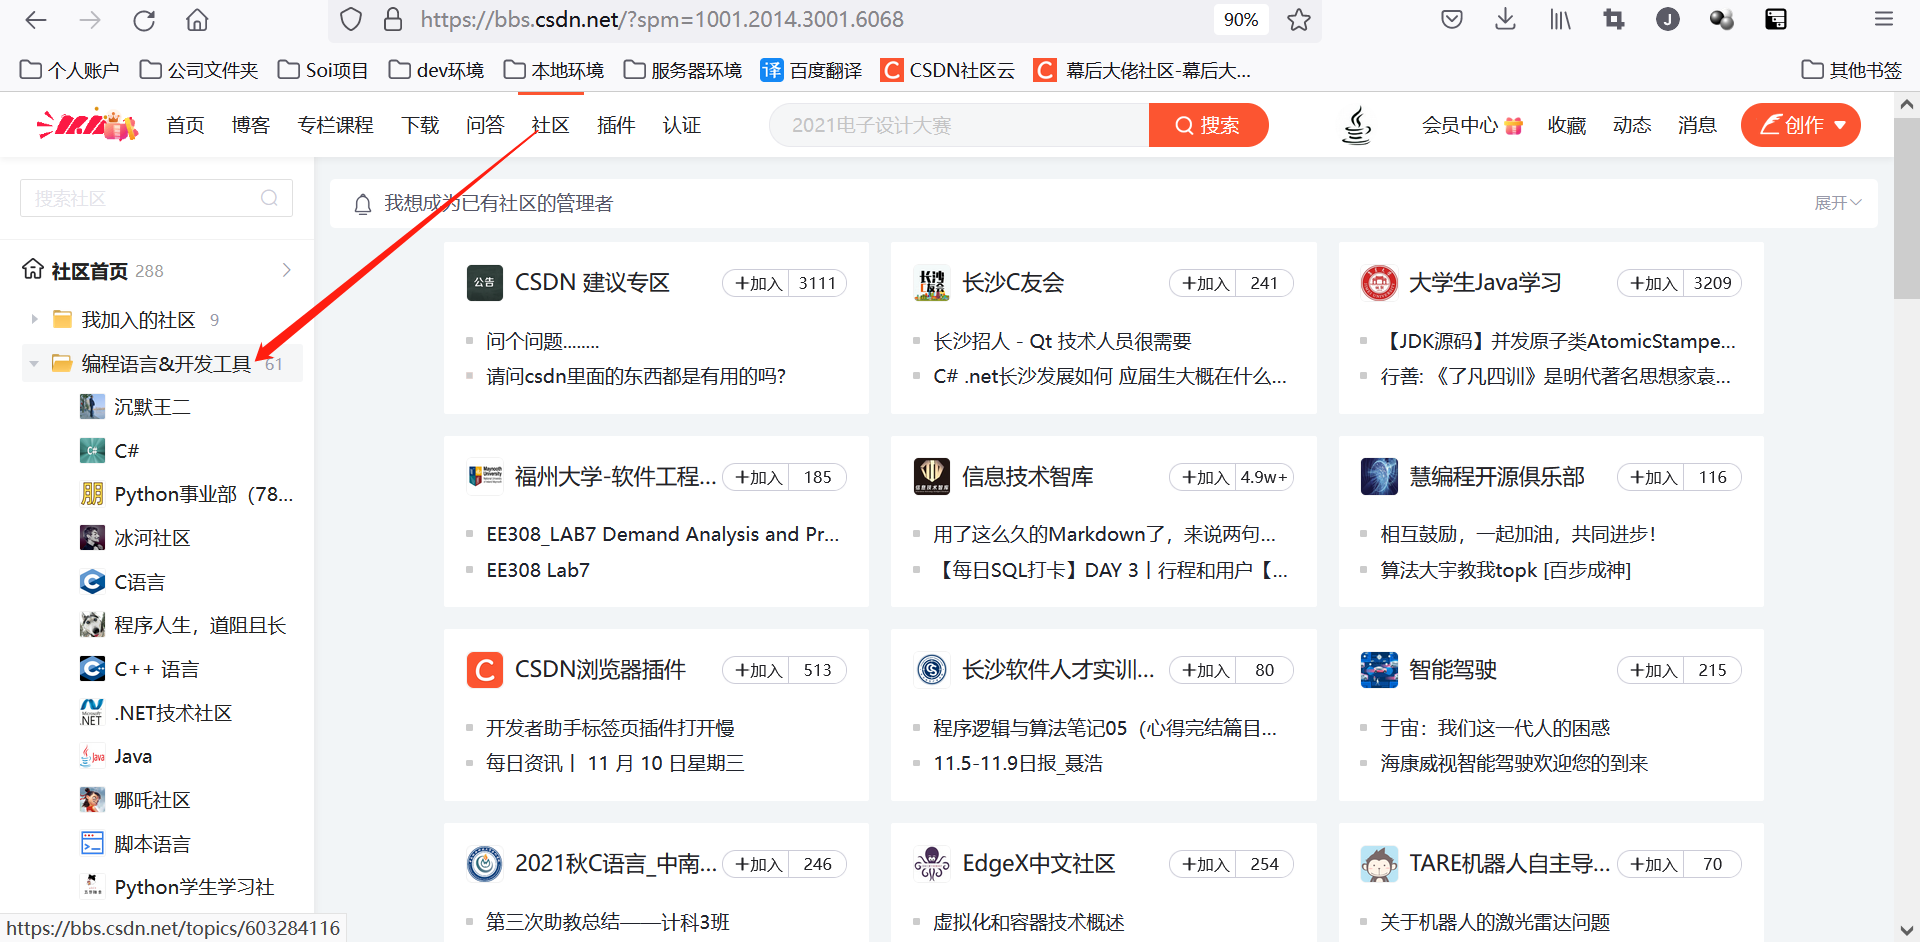Click 展开 to expand the announcement bar
This screenshot has height=942, width=1920.
pos(1837,202)
